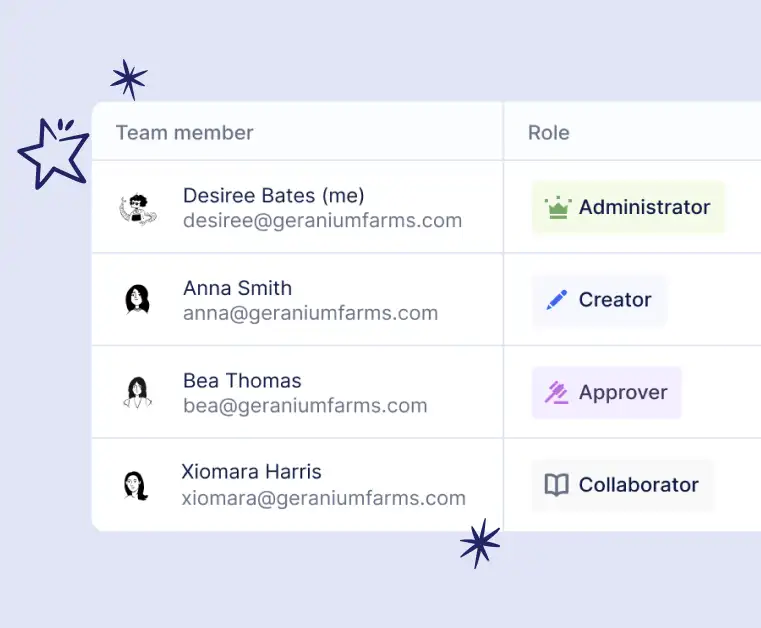Image resolution: width=761 pixels, height=628 pixels.
Task: Click the crown icon beside Administrator
Action: point(557,208)
